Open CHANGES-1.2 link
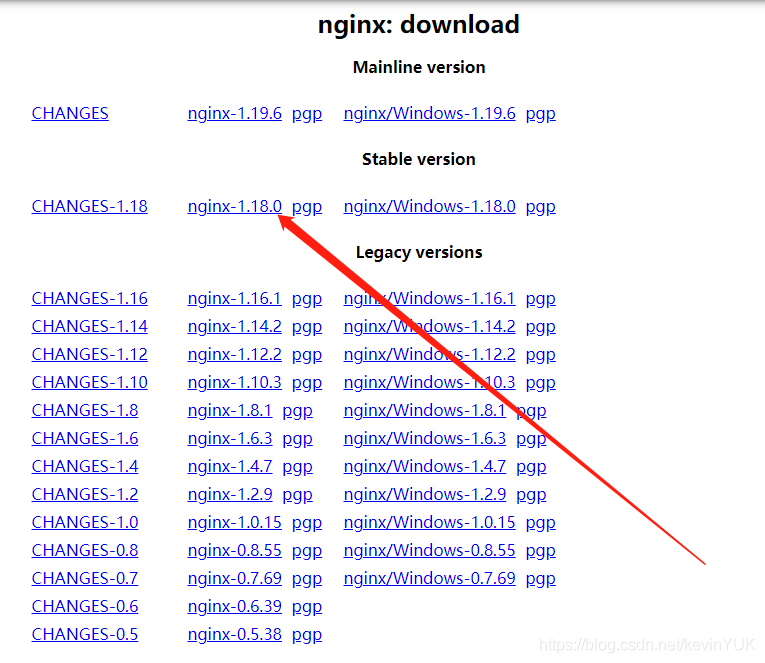This screenshot has width=765, height=663. coord(85,494)
